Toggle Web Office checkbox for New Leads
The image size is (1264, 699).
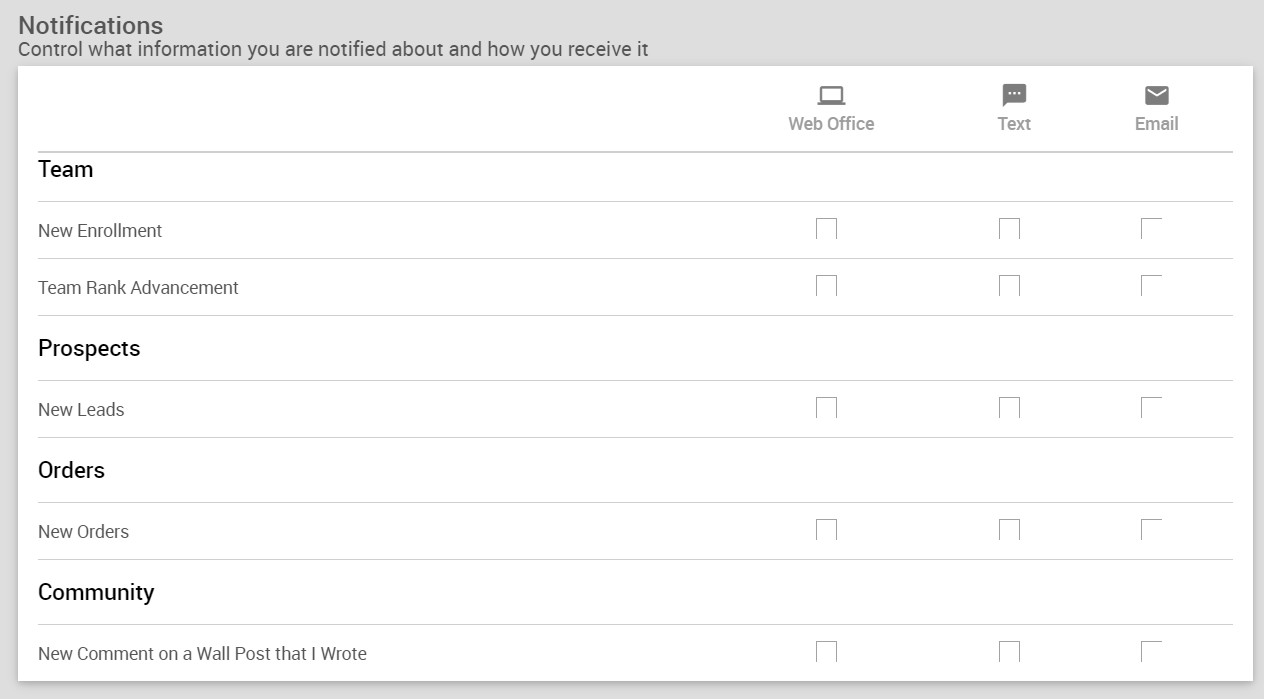(x=827, y=408)
